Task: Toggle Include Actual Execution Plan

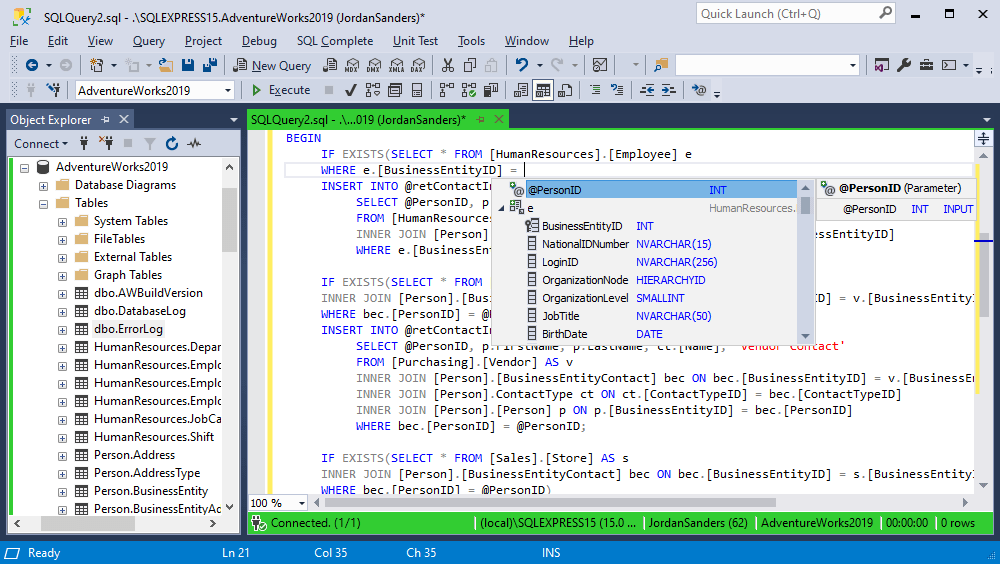Action: 446,90
